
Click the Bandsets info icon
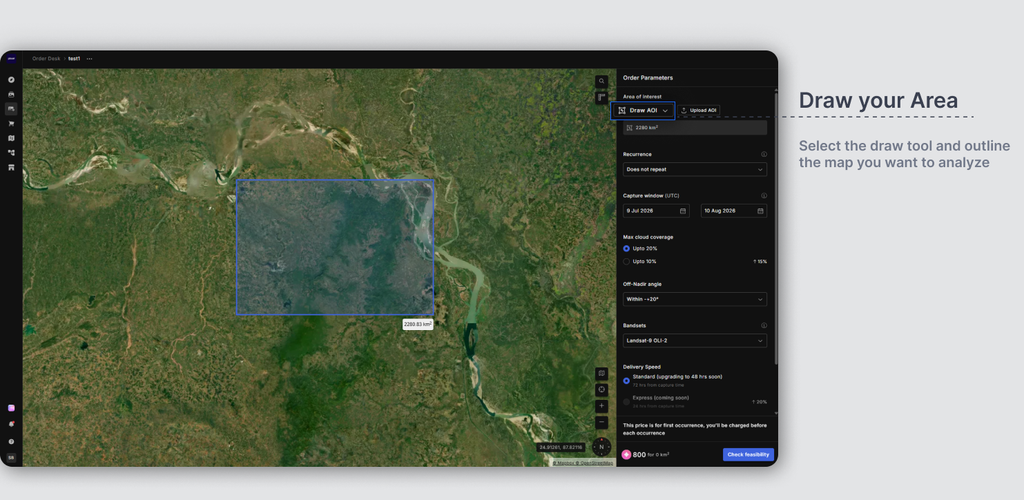(763, 325)
